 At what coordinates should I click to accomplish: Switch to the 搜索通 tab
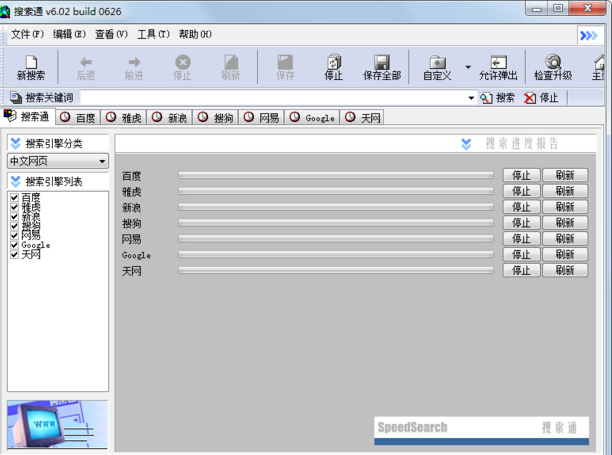tap(27, 116)
